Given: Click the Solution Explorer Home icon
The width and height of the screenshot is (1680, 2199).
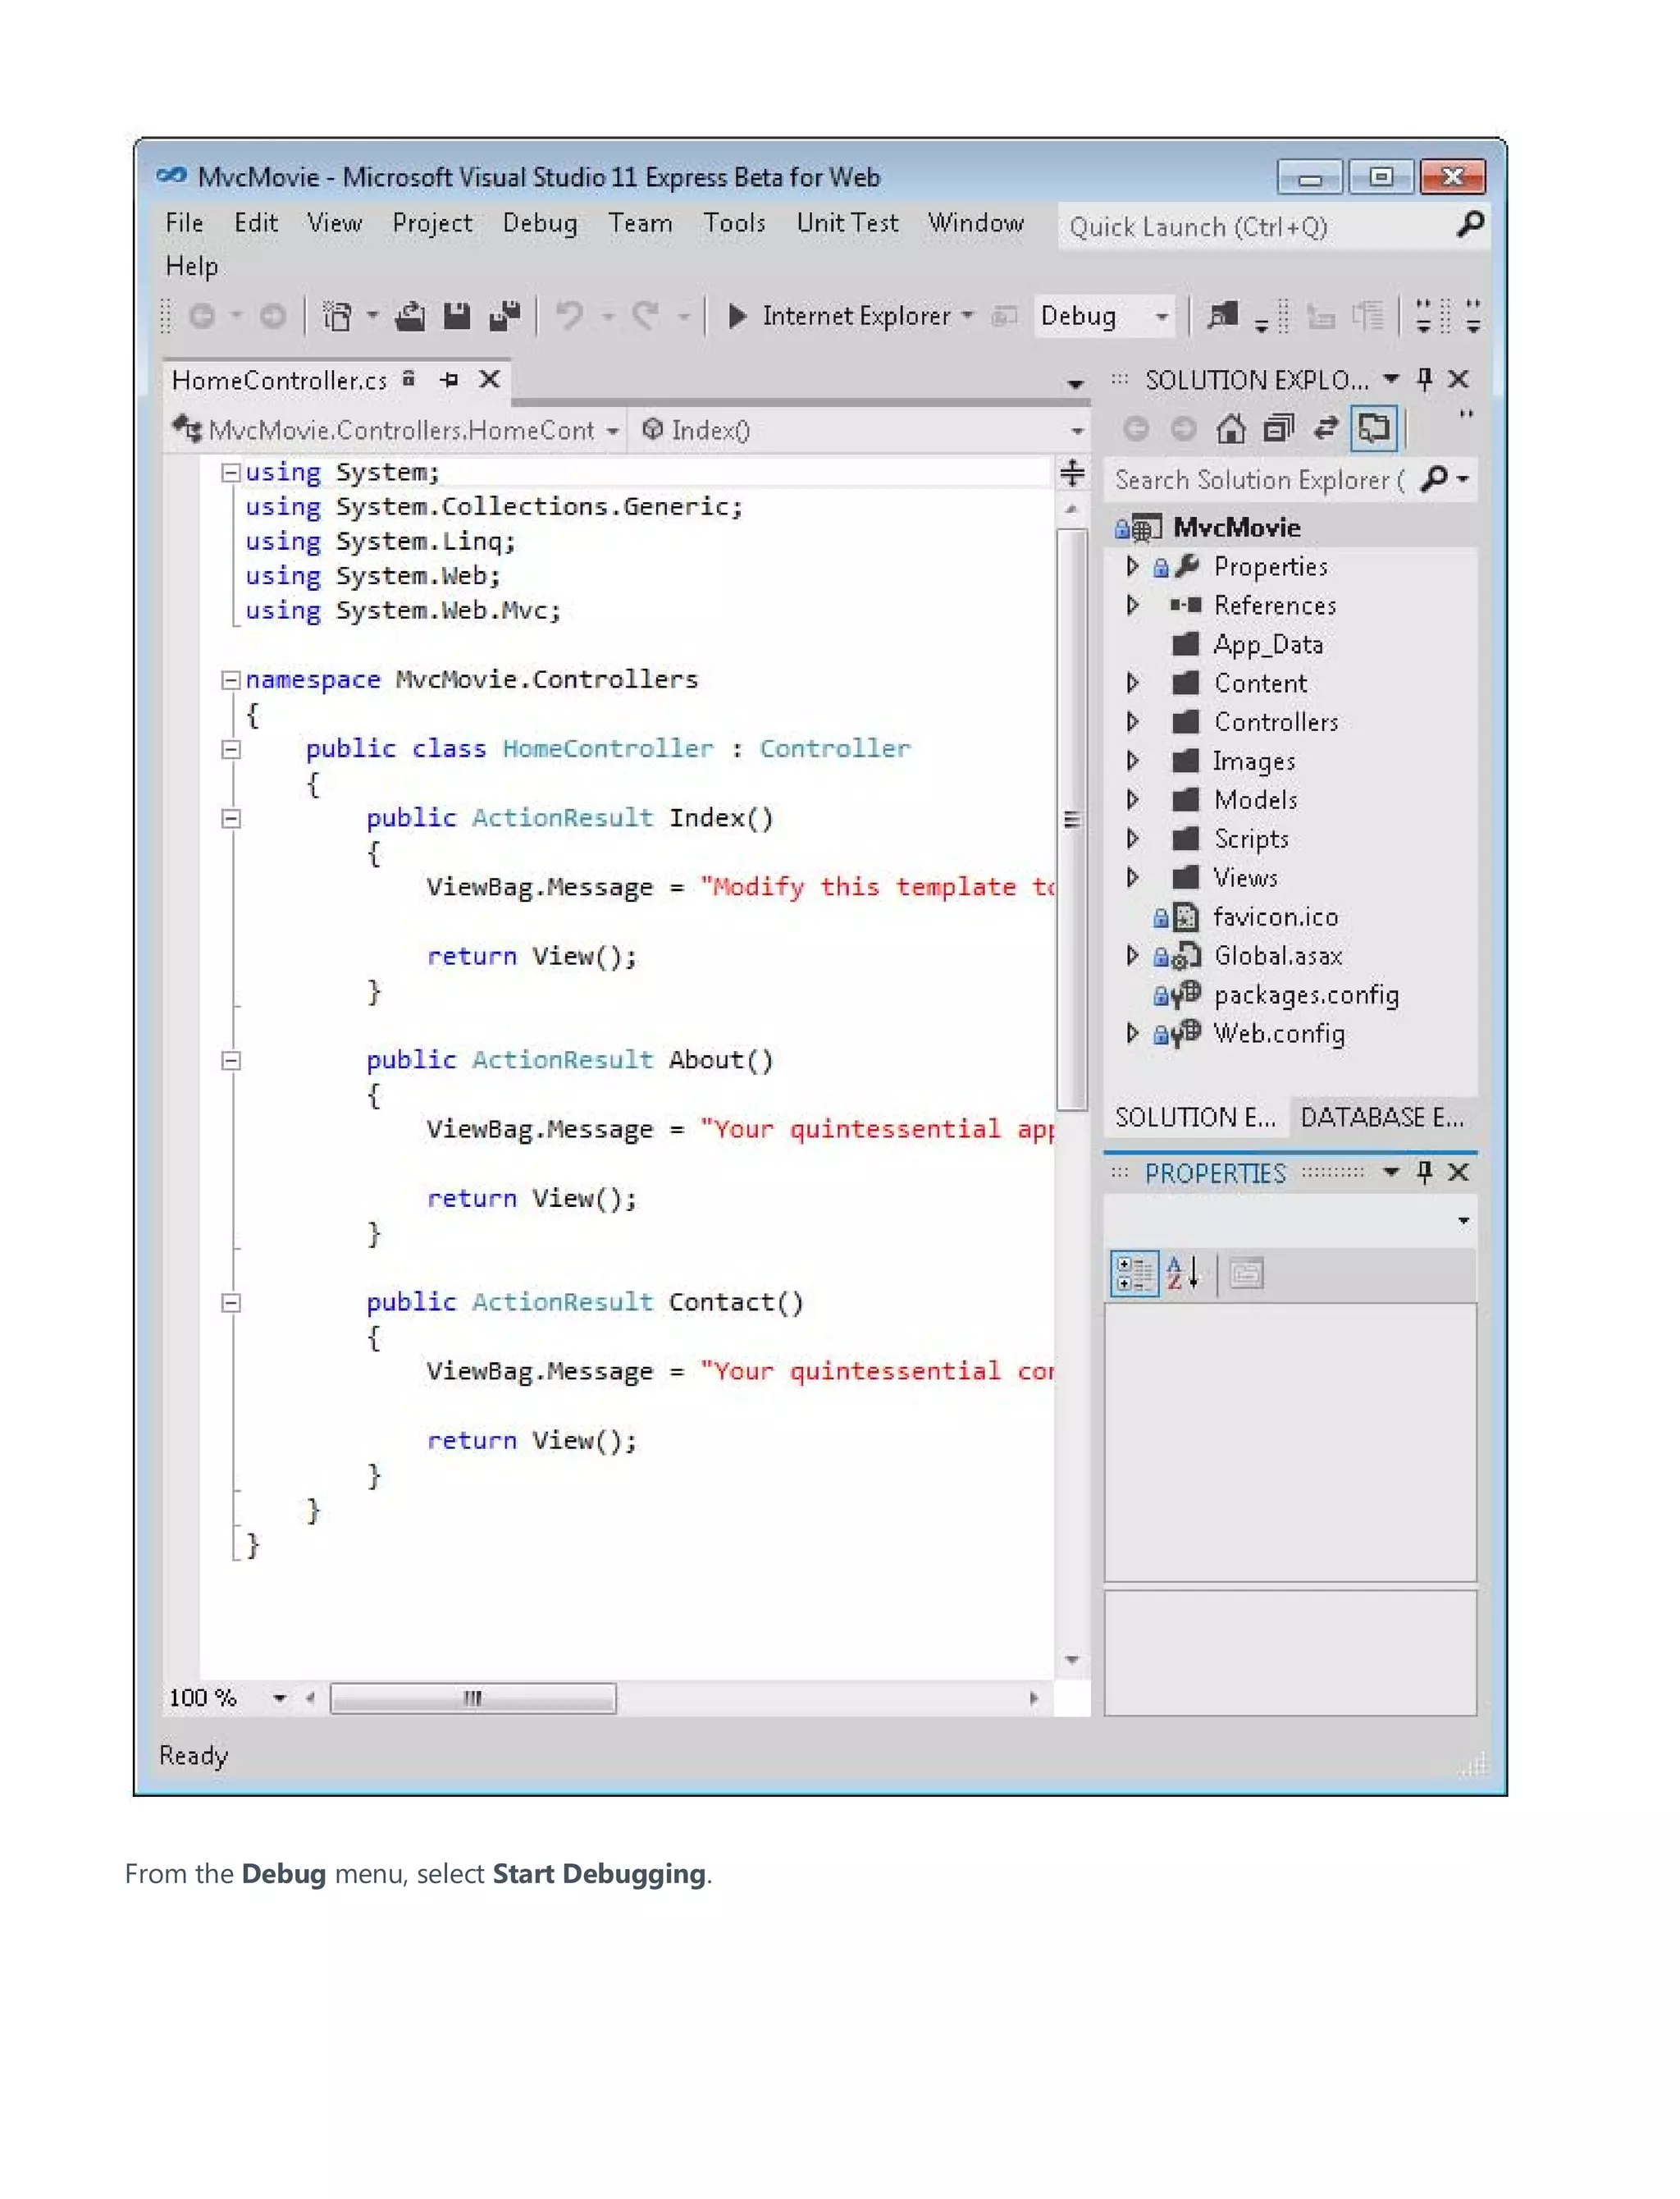Looking at the screenshot, I should [1231, 430].
